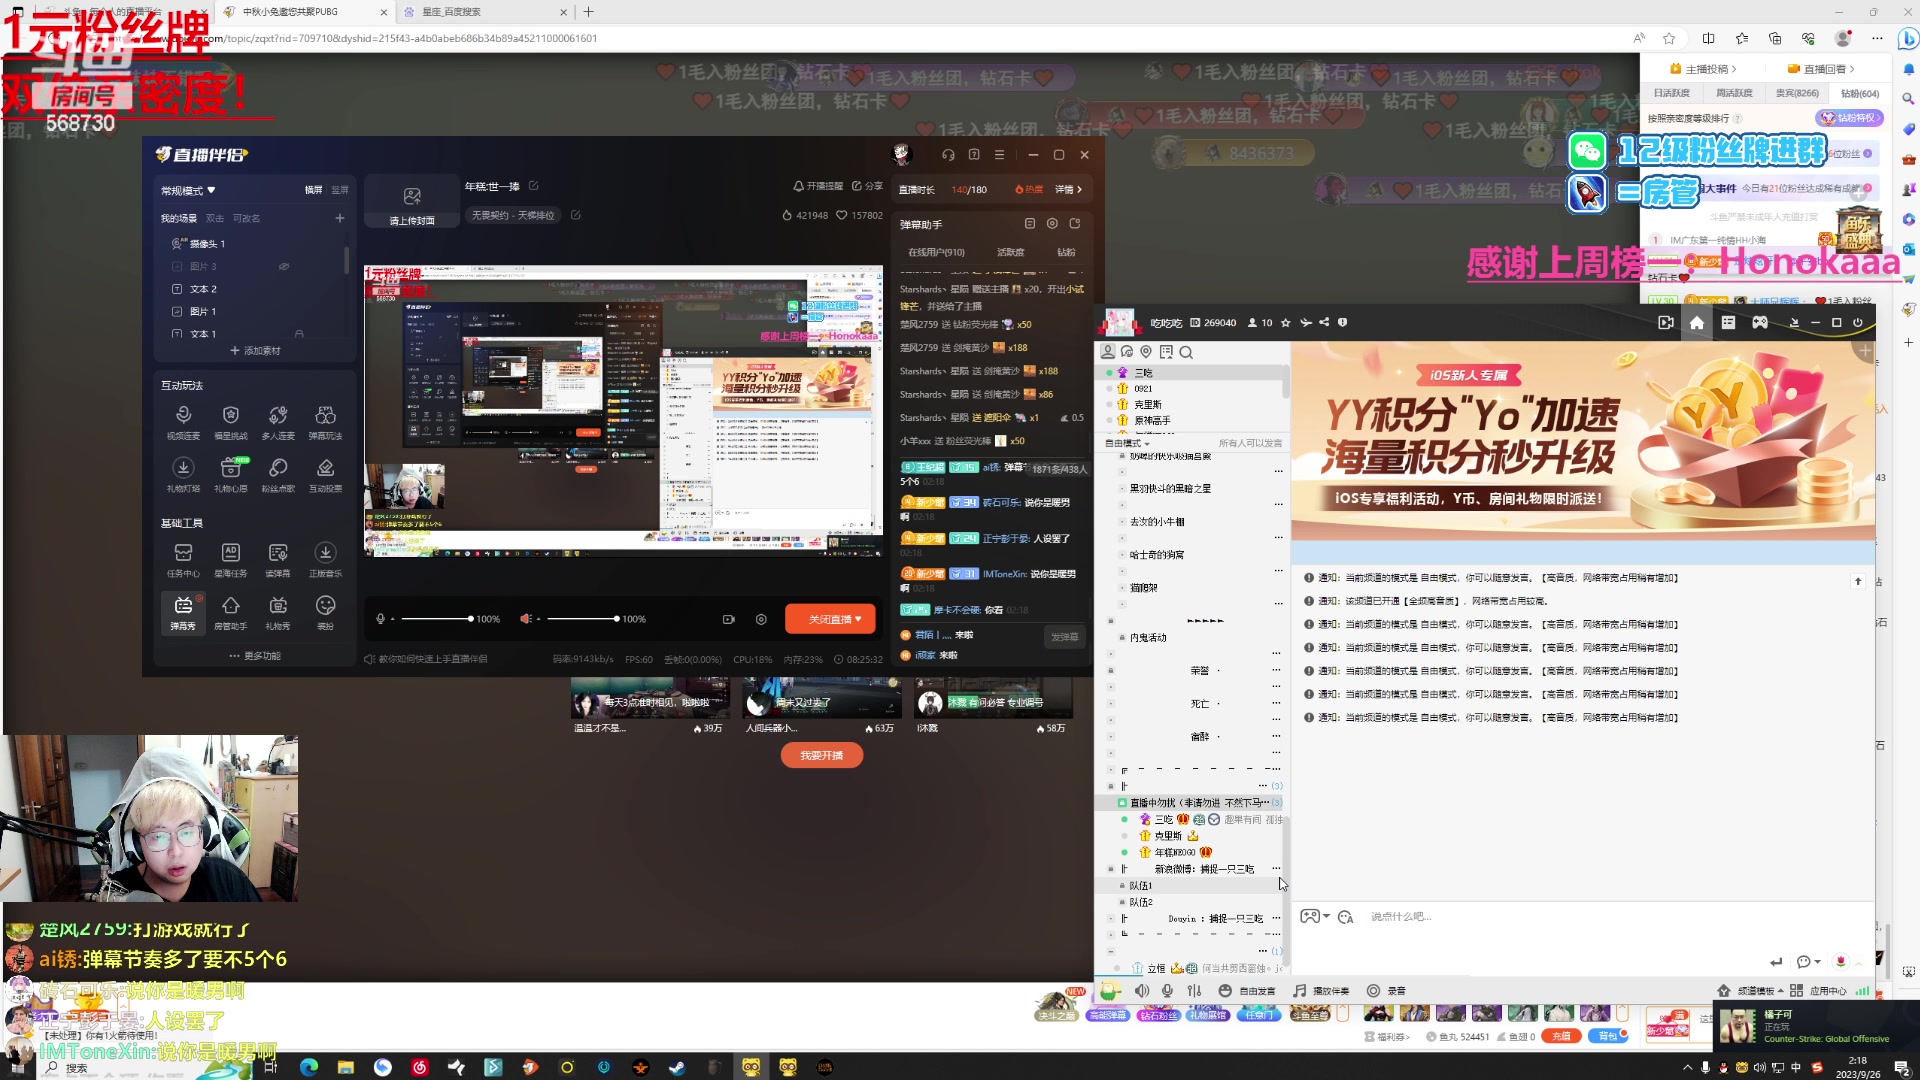
Task: Open 任务中心 task center
Action: [183, 560]
